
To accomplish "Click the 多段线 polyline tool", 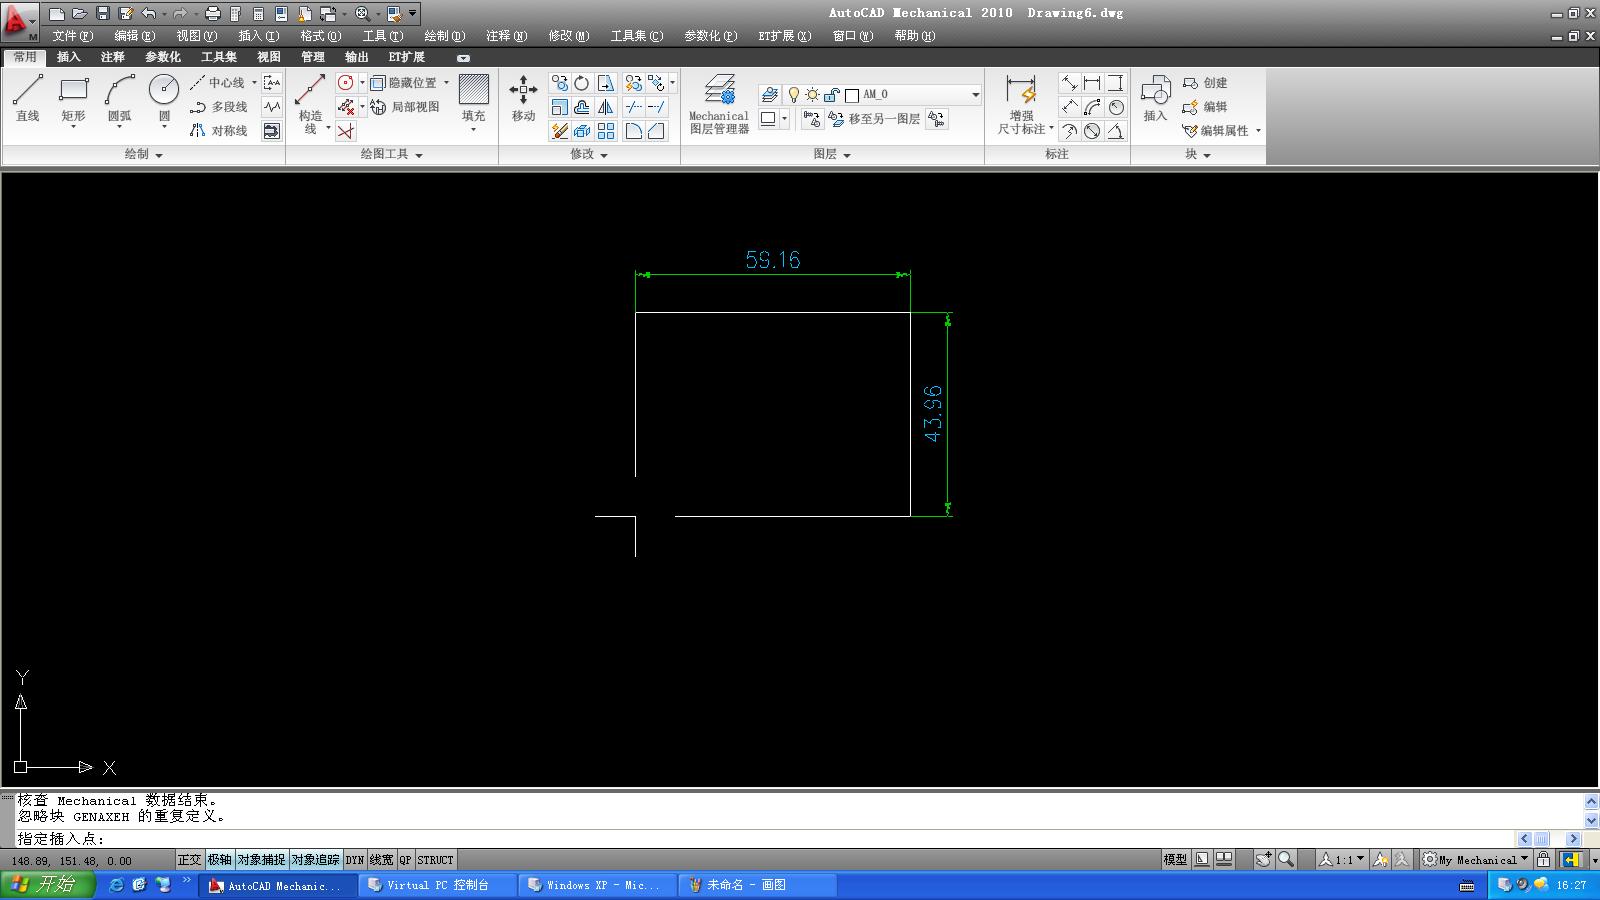I will click(x=218, y=107).
